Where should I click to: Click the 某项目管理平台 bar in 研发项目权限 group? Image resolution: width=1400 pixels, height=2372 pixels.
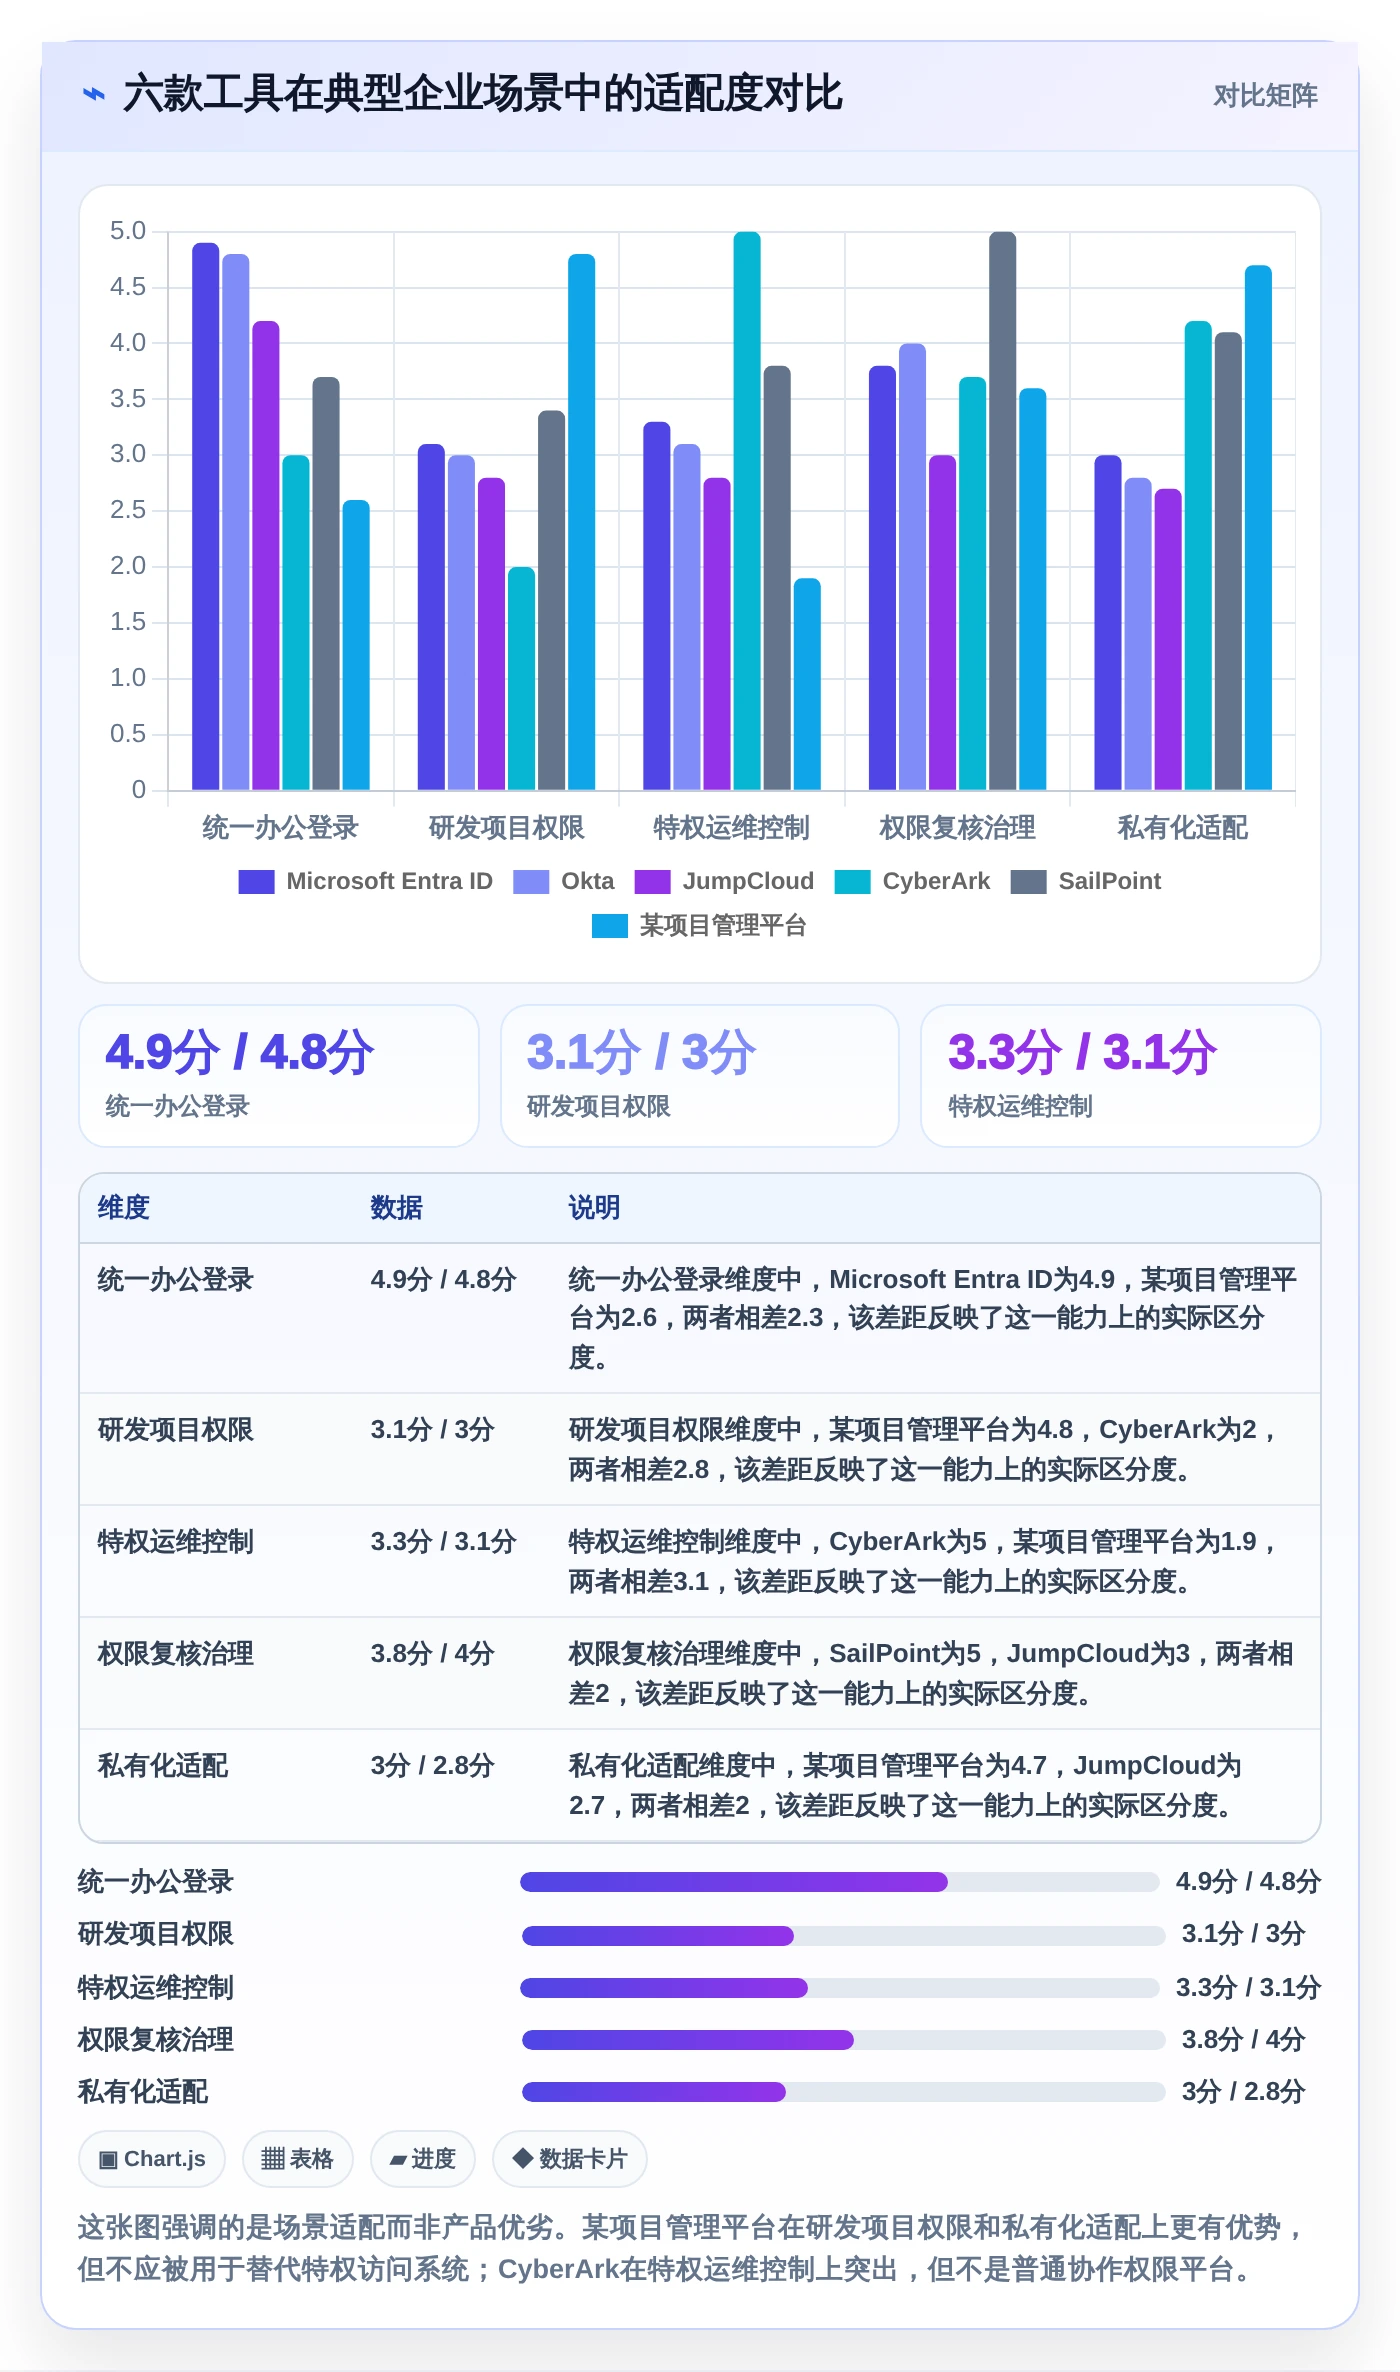click(x=582, y=522)
